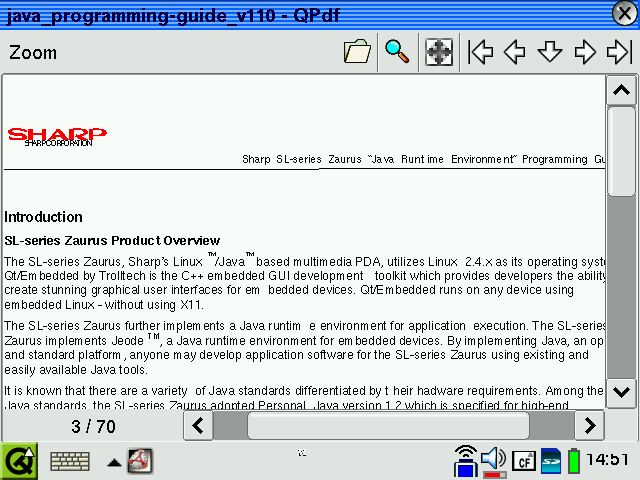The width and height of the screenshot is (640, 480).
Task: Close the QPdf window
Action: pos(625,13)
